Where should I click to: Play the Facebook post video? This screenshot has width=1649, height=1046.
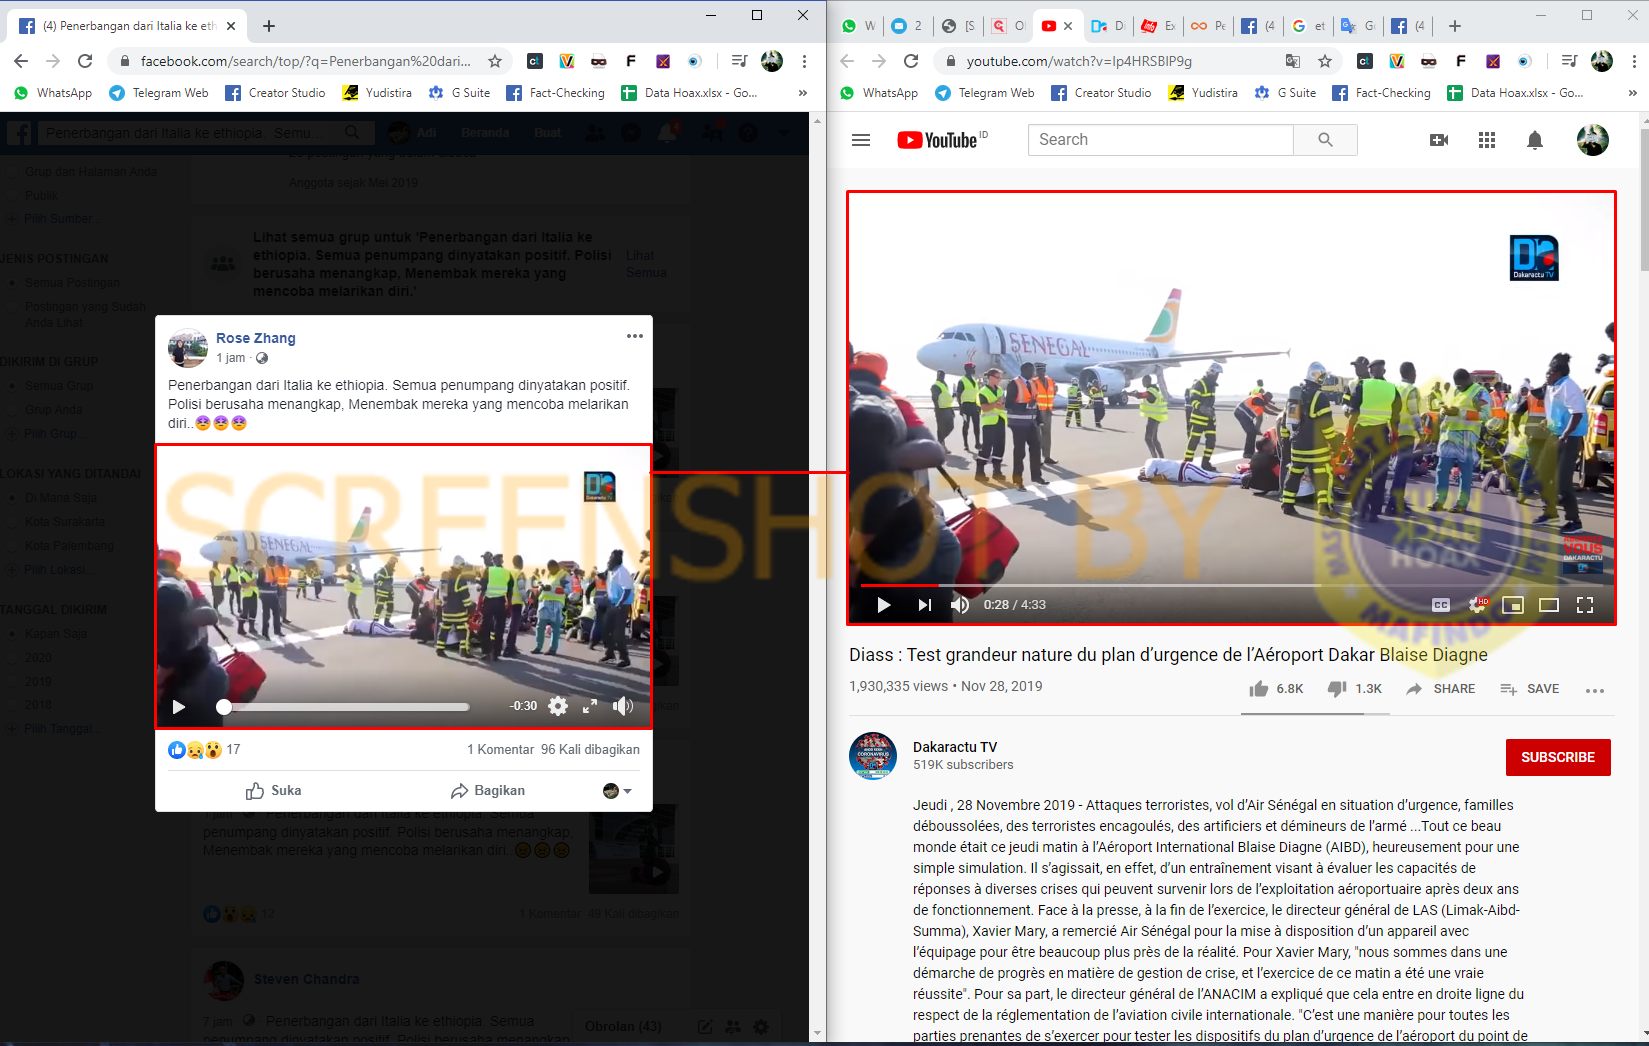[x=179, y=707]
